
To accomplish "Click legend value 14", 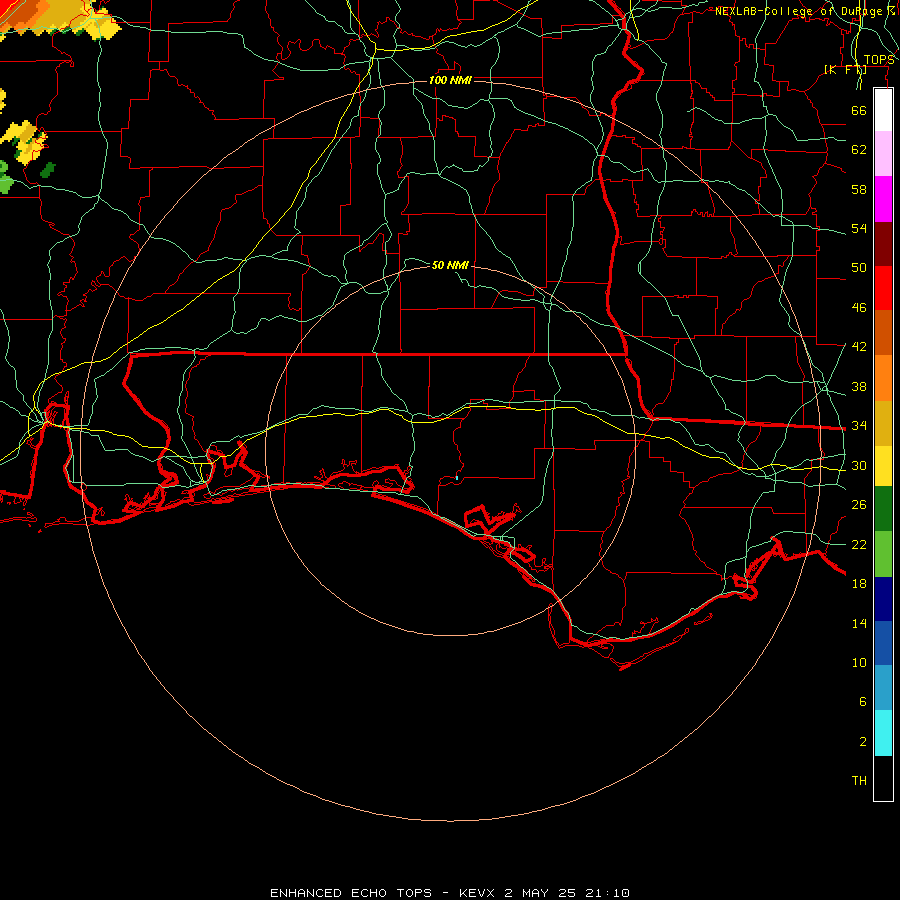I will tap(859, 623).
